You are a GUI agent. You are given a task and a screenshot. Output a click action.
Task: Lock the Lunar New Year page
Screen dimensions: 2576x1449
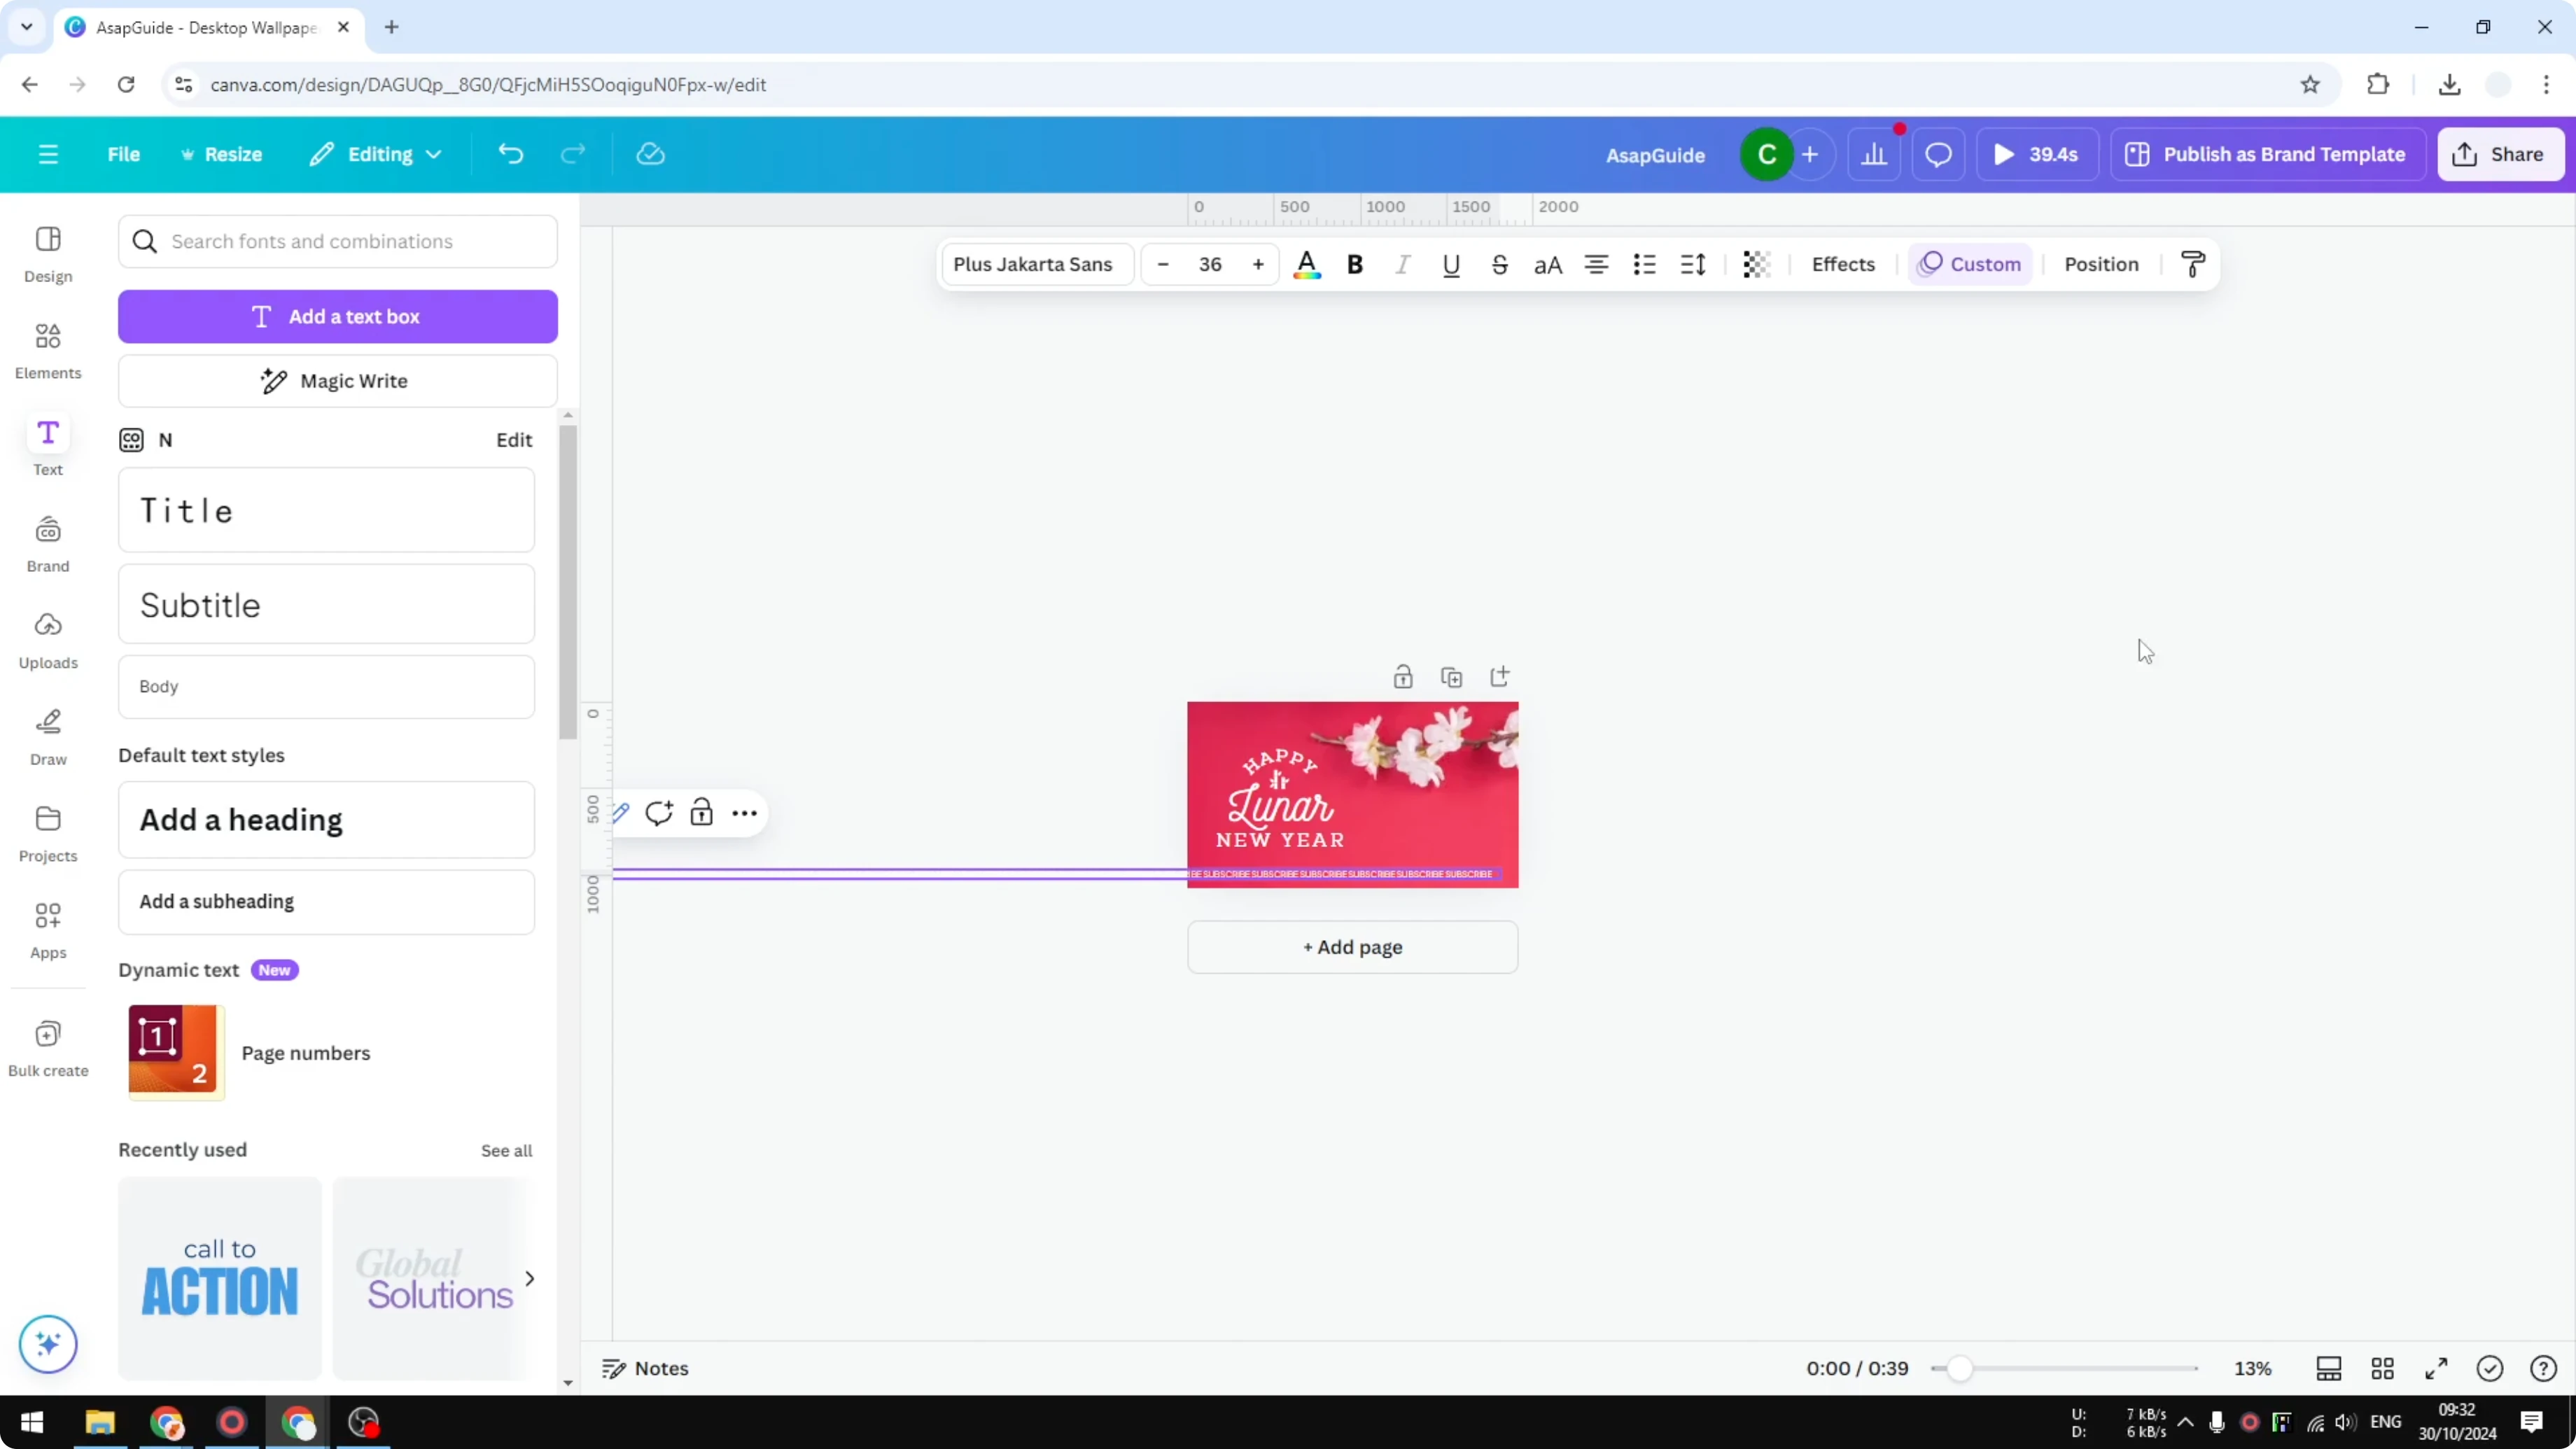pos(1403,676)
